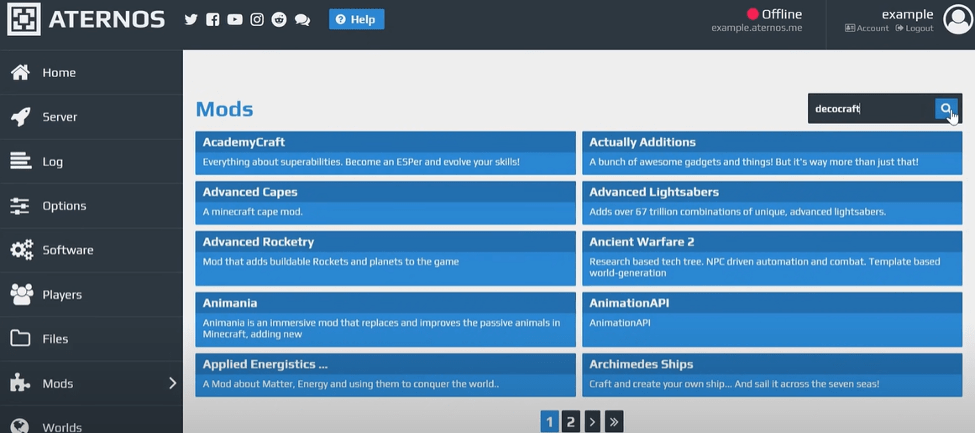Open the Facebook icon in header

[x=212, y=20]
